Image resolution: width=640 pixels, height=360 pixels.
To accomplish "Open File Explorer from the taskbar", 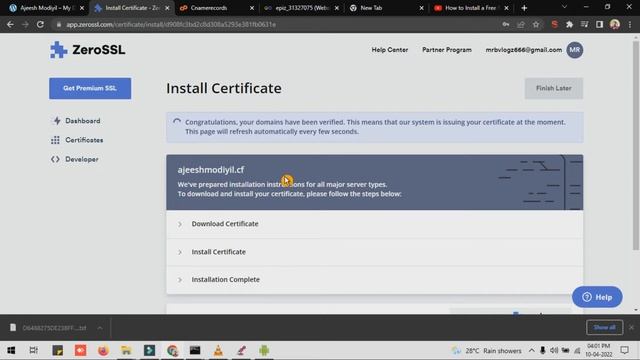I will (126, 350).
